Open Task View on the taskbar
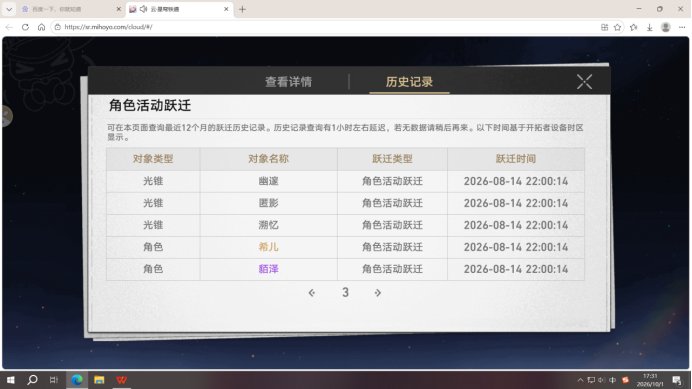The image size is (692, 389). [54, 380]
